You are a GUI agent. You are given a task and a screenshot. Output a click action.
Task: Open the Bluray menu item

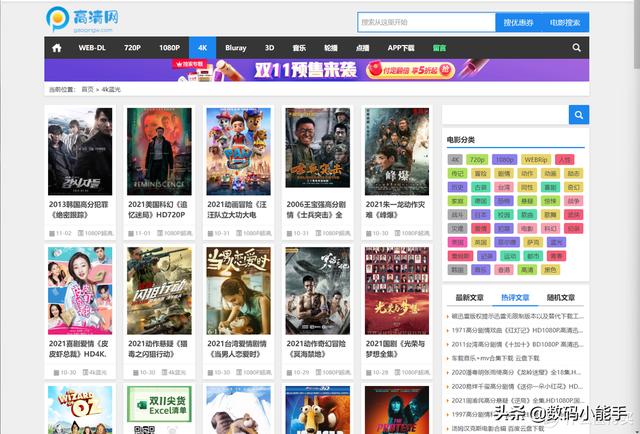(x=236, y=47)
